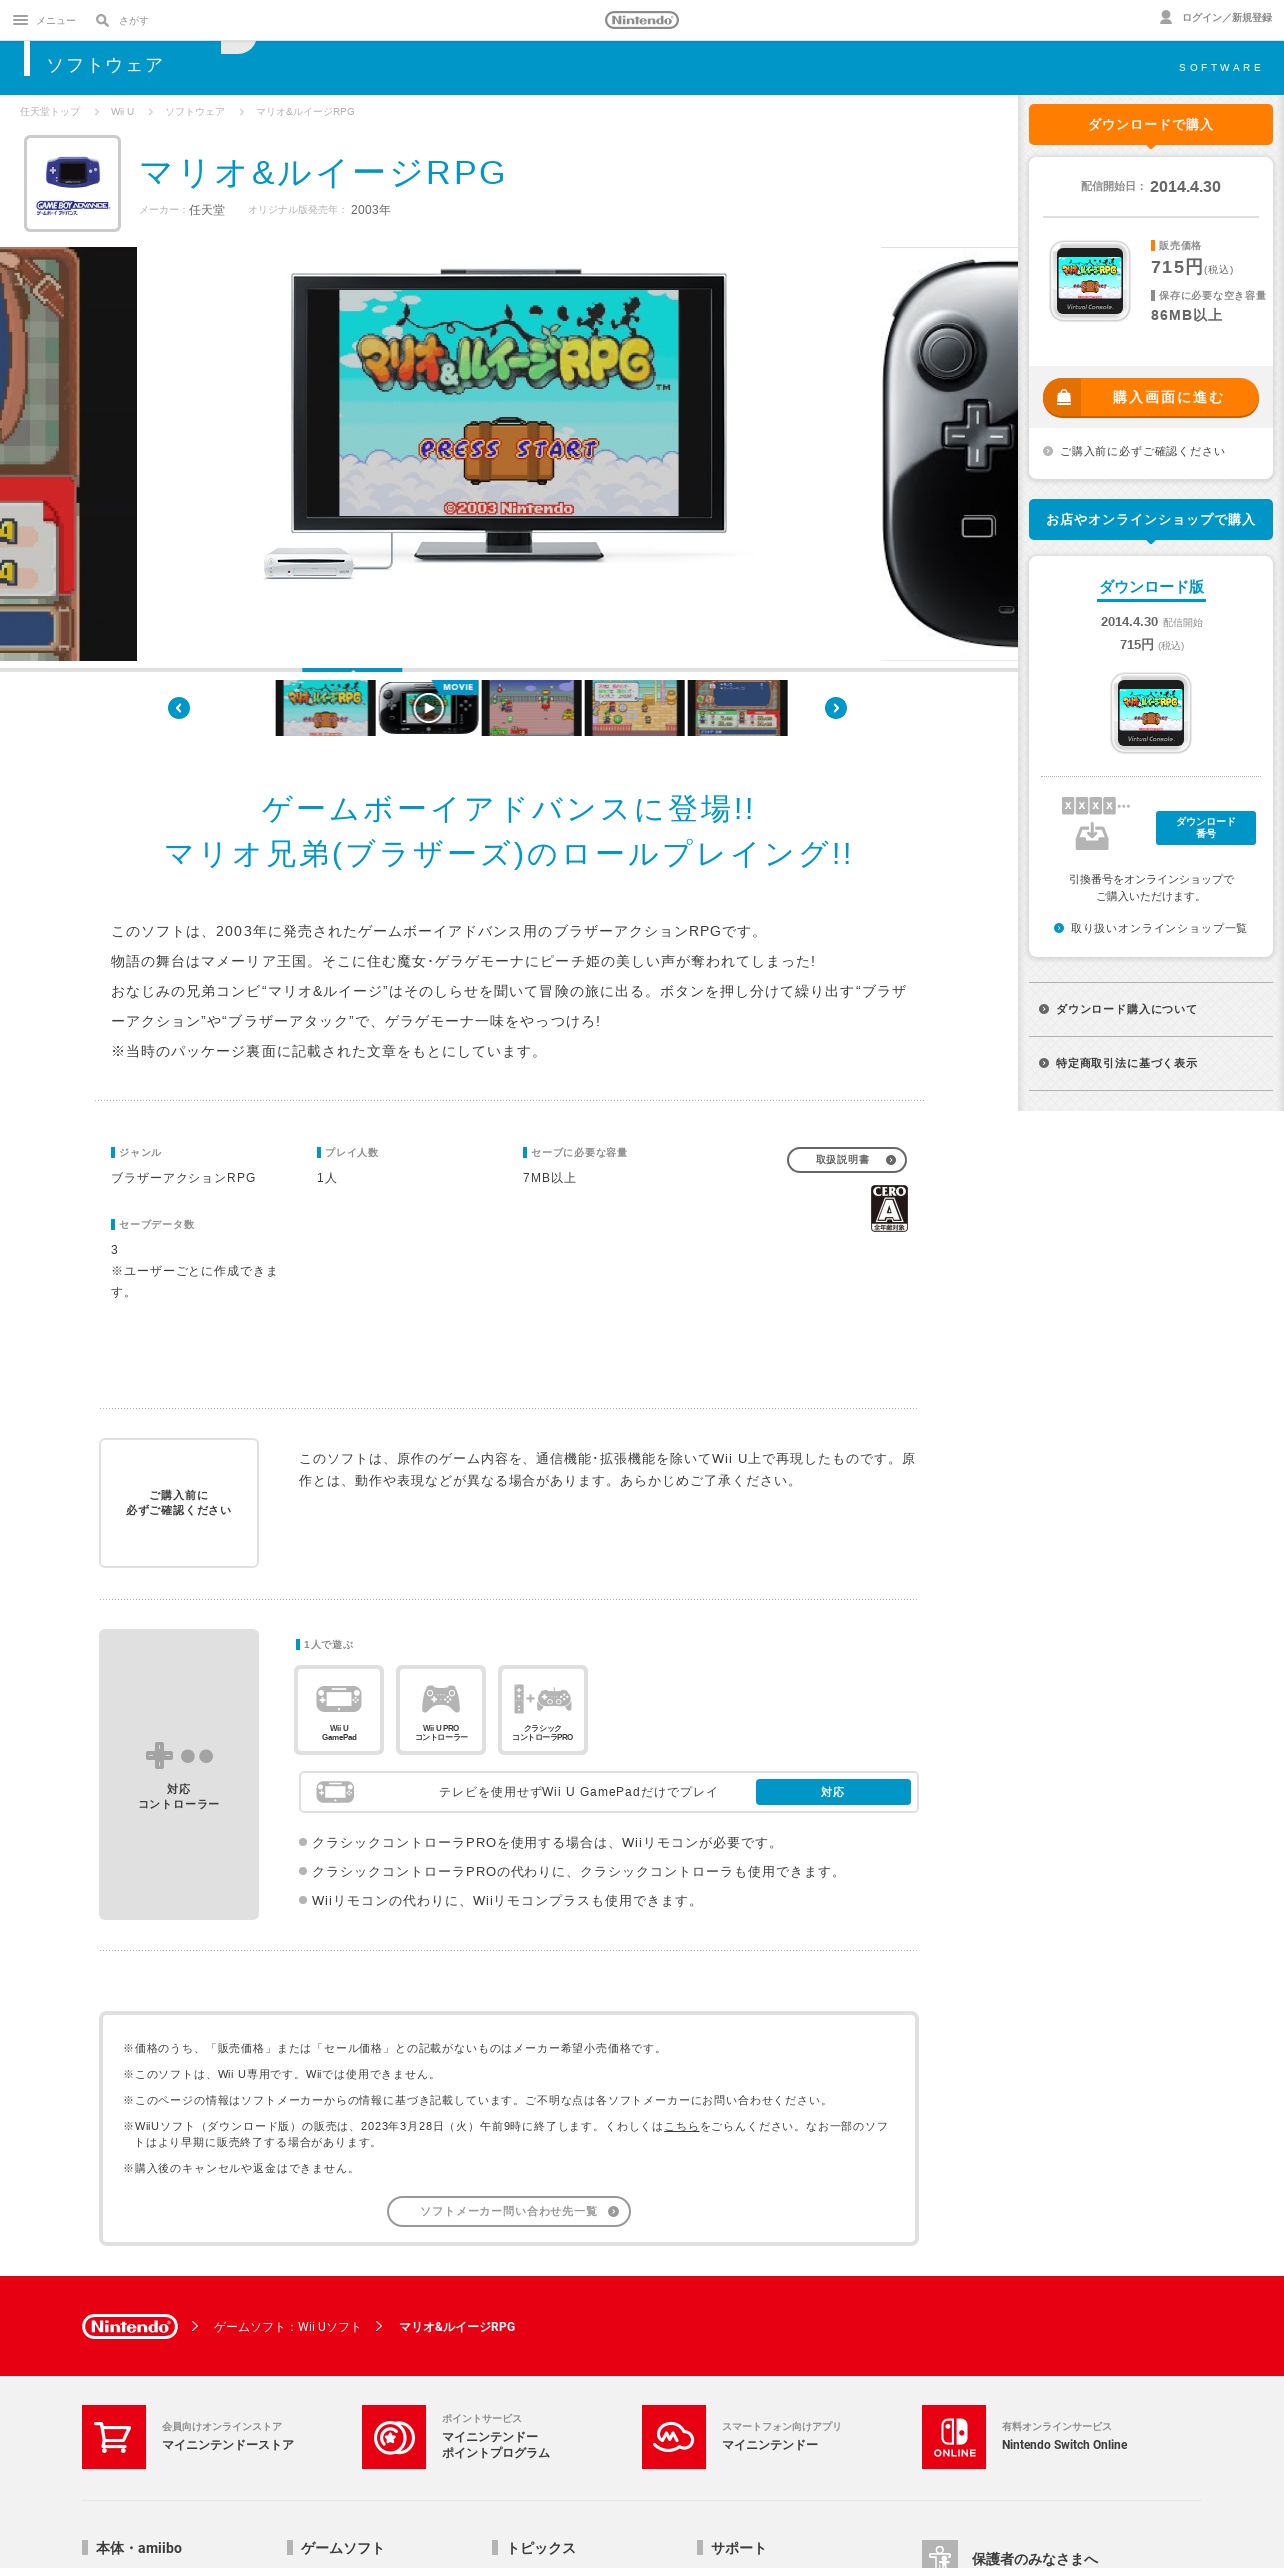Viewport: 1284px width, 2568px height.
Task: Click the download code inbox icon
Action: pos(1092,836)
